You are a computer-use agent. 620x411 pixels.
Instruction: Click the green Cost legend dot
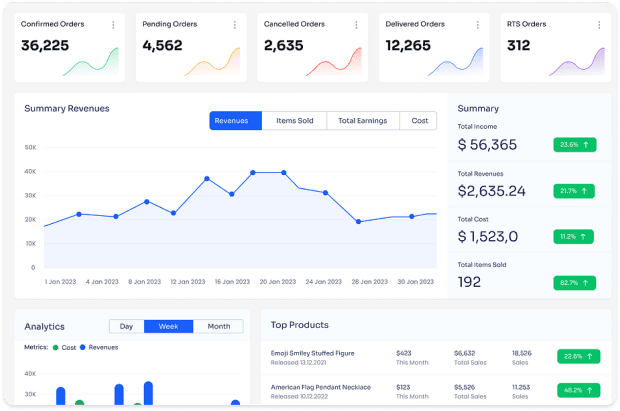[x=57, y=347]
